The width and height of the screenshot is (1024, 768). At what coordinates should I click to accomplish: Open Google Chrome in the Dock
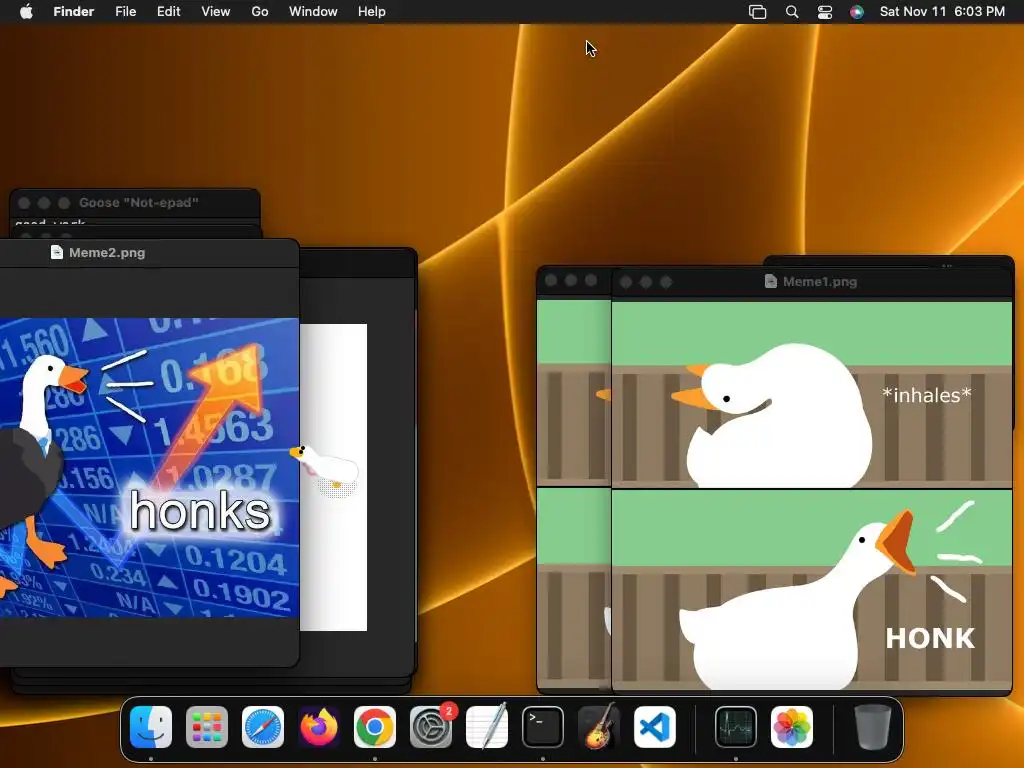(x=375, y=727)
